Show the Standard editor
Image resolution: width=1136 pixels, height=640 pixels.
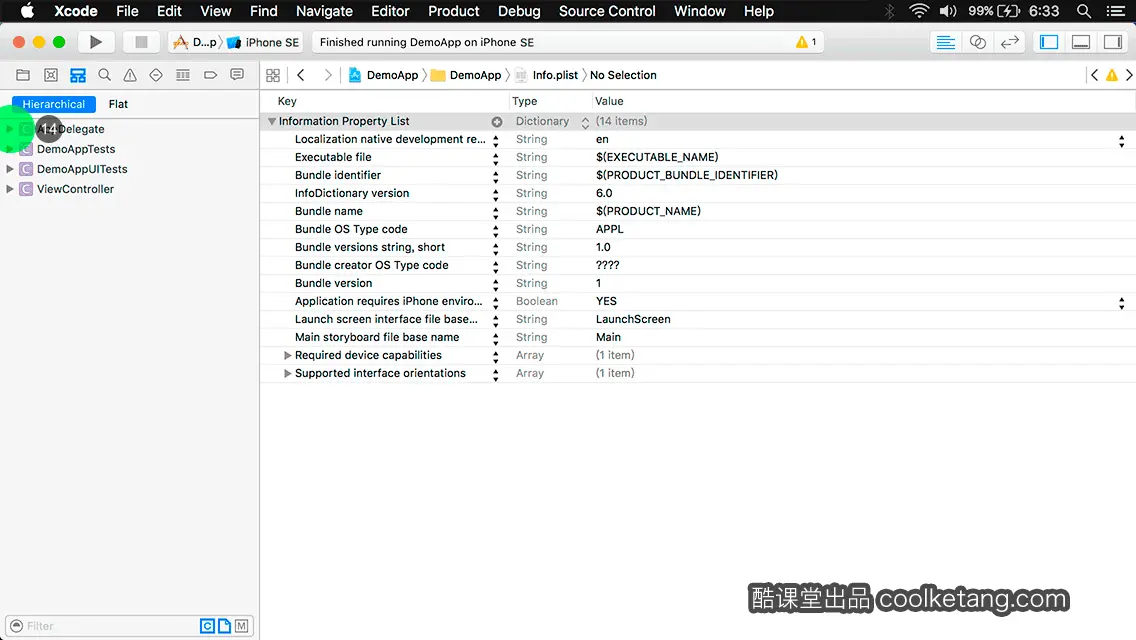click(x=945, y=42)
